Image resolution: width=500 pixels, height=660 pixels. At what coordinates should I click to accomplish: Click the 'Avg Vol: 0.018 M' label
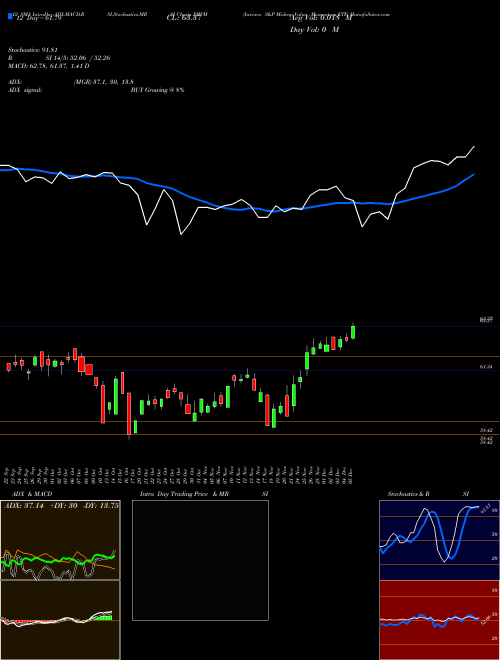[x=321, y=17]
